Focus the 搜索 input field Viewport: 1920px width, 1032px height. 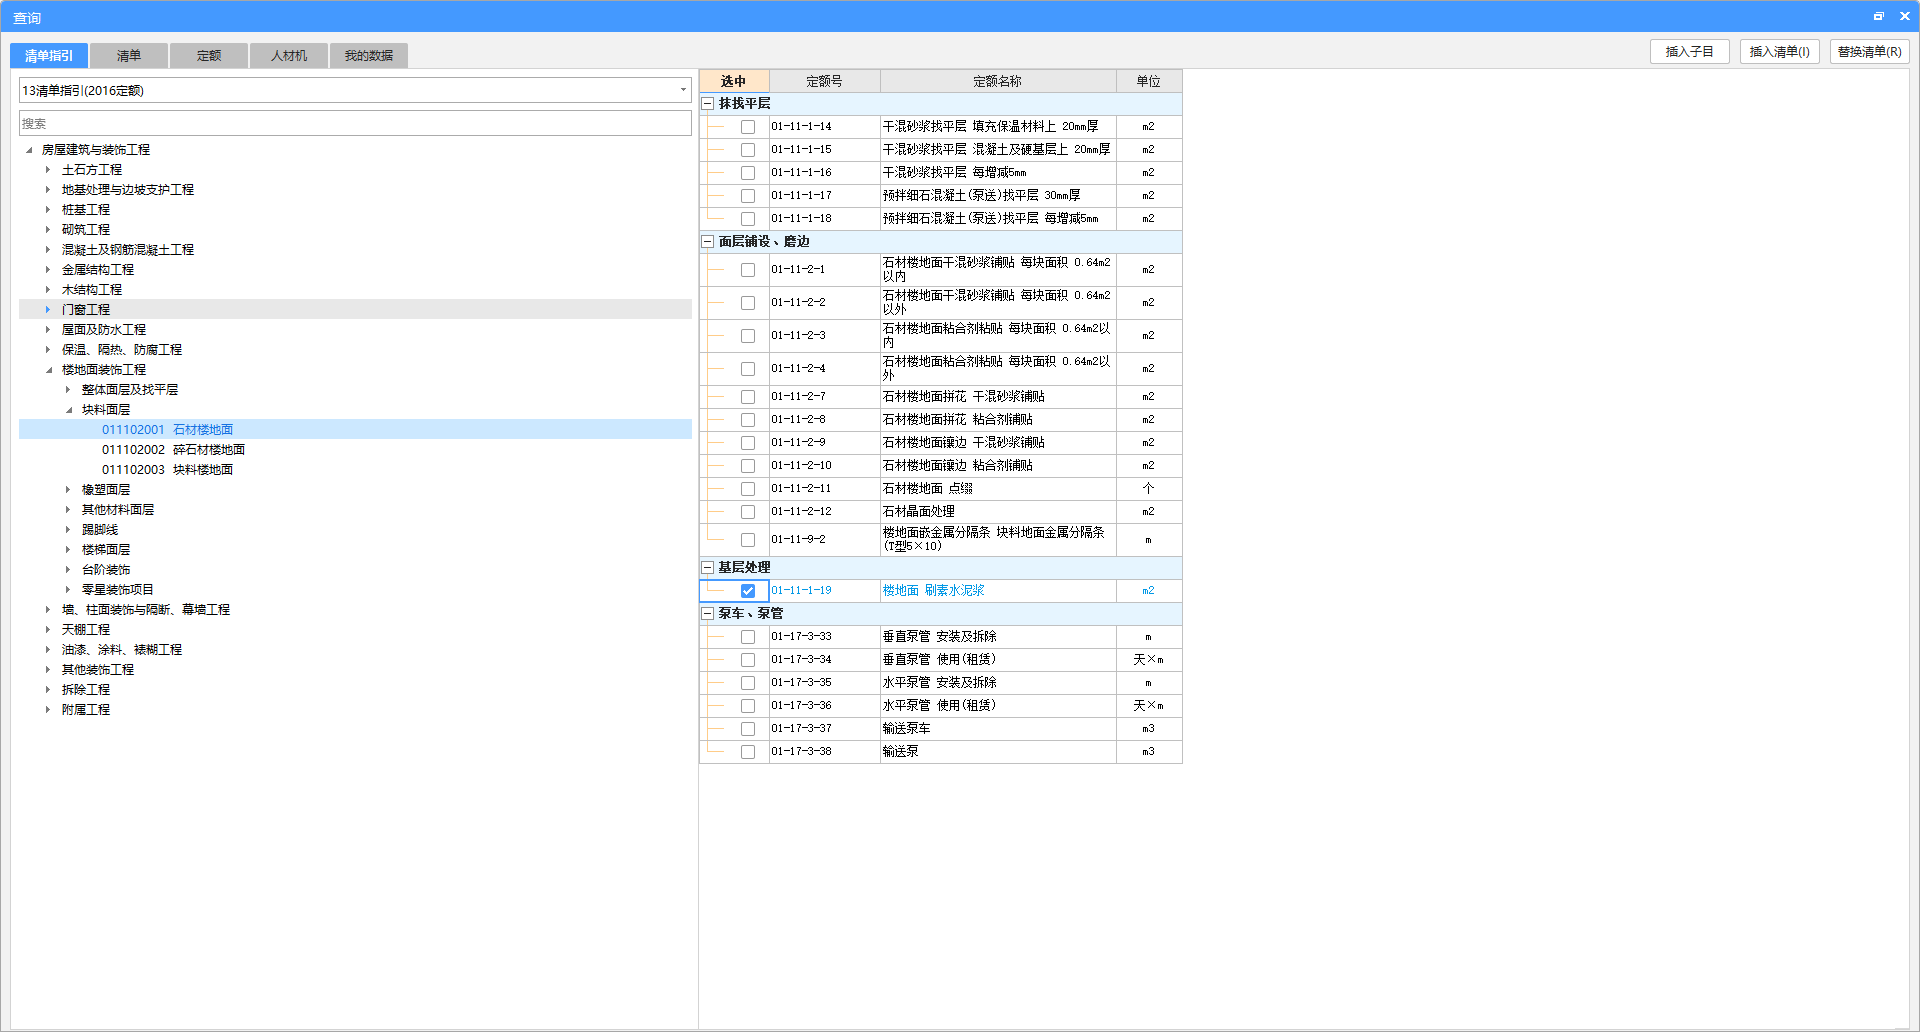pyautogui.click(x=356, y=123)
